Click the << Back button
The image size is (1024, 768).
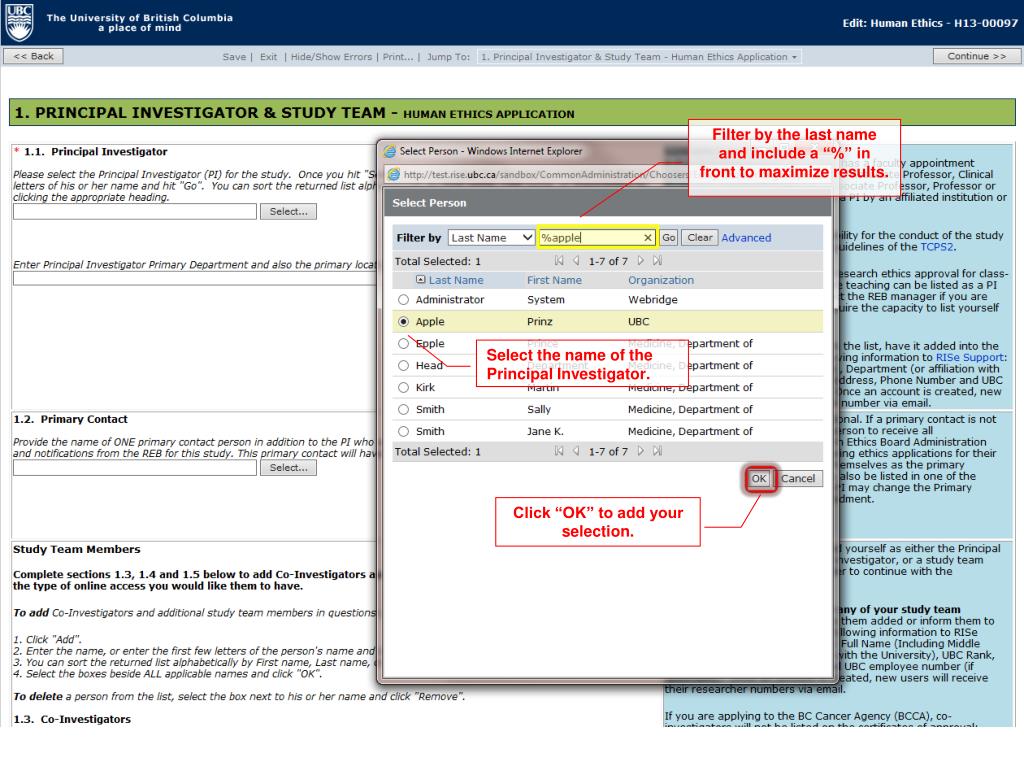point(33,56)
